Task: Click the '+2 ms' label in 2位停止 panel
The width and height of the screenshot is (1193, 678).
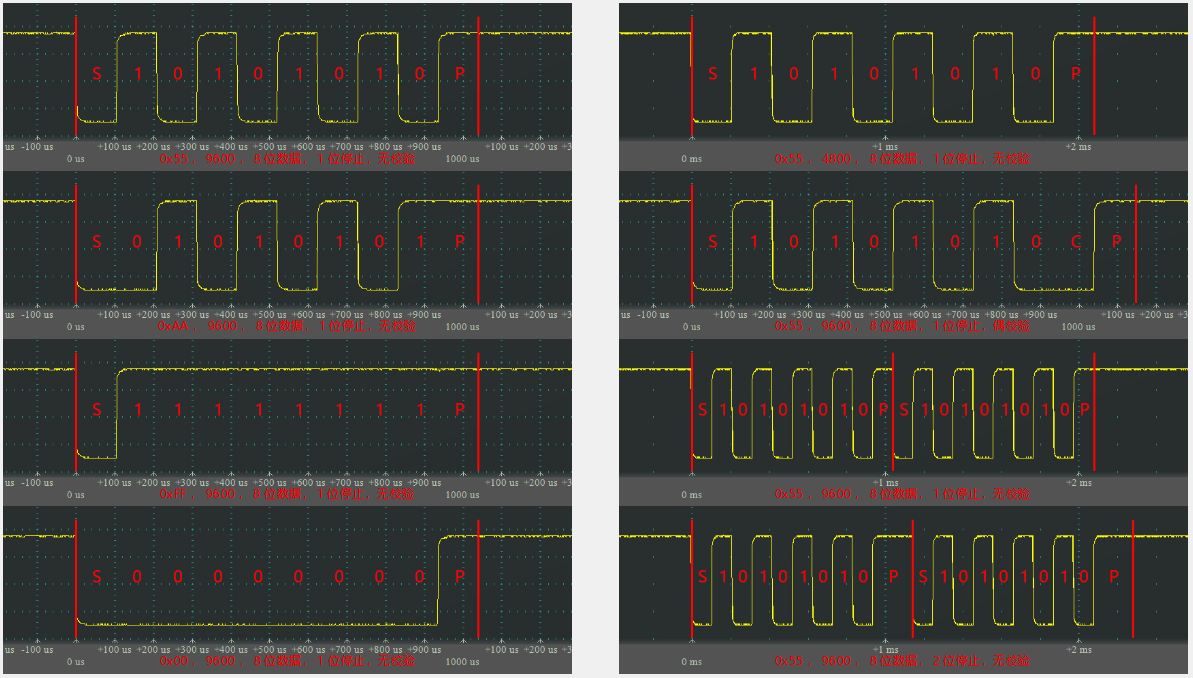Action: click(x=1078, y=650)
